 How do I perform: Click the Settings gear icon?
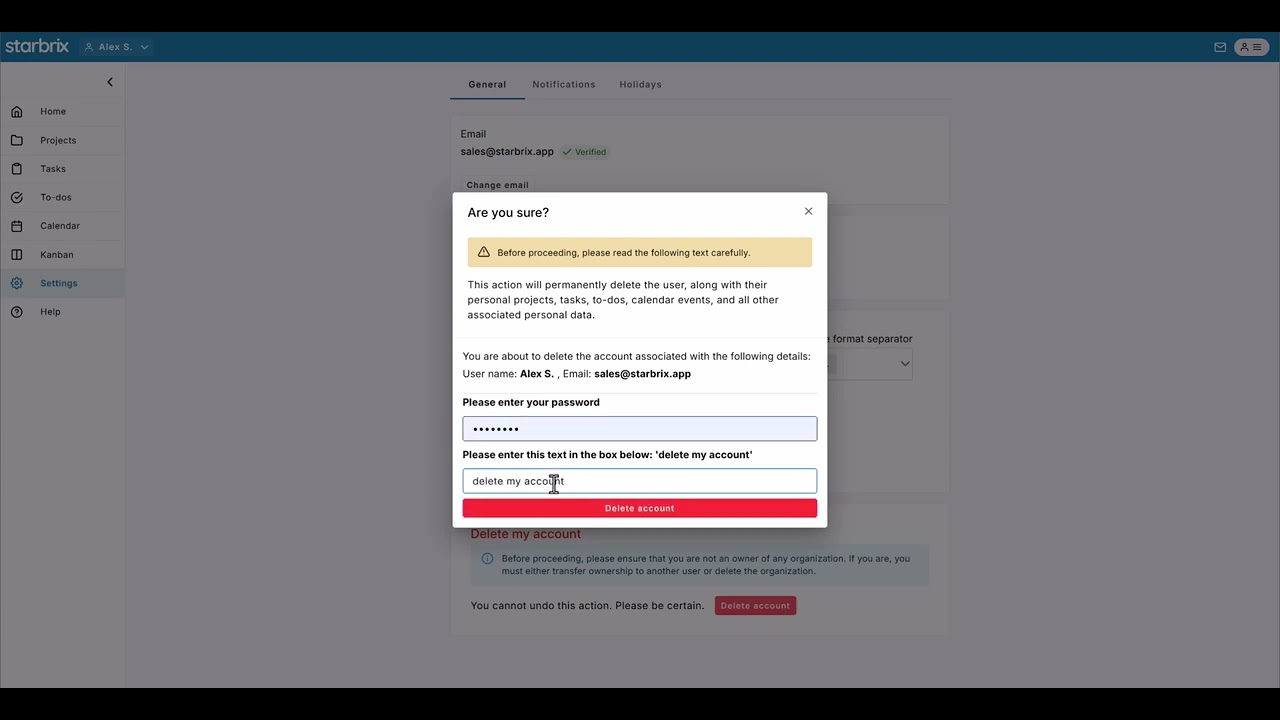(17, 283)
